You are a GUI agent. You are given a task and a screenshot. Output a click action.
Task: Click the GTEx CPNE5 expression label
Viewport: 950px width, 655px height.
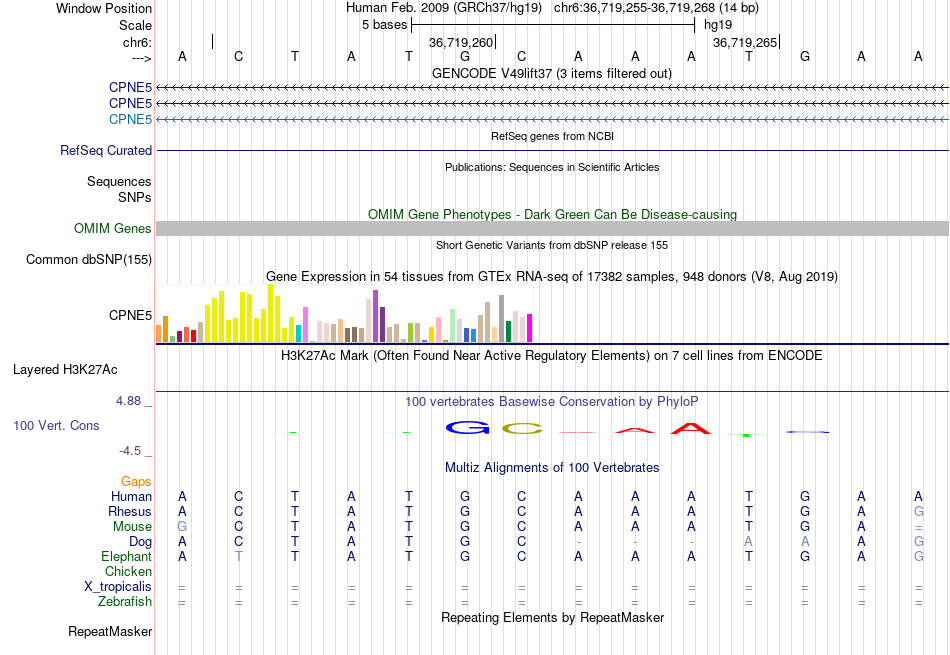point(130,315)
